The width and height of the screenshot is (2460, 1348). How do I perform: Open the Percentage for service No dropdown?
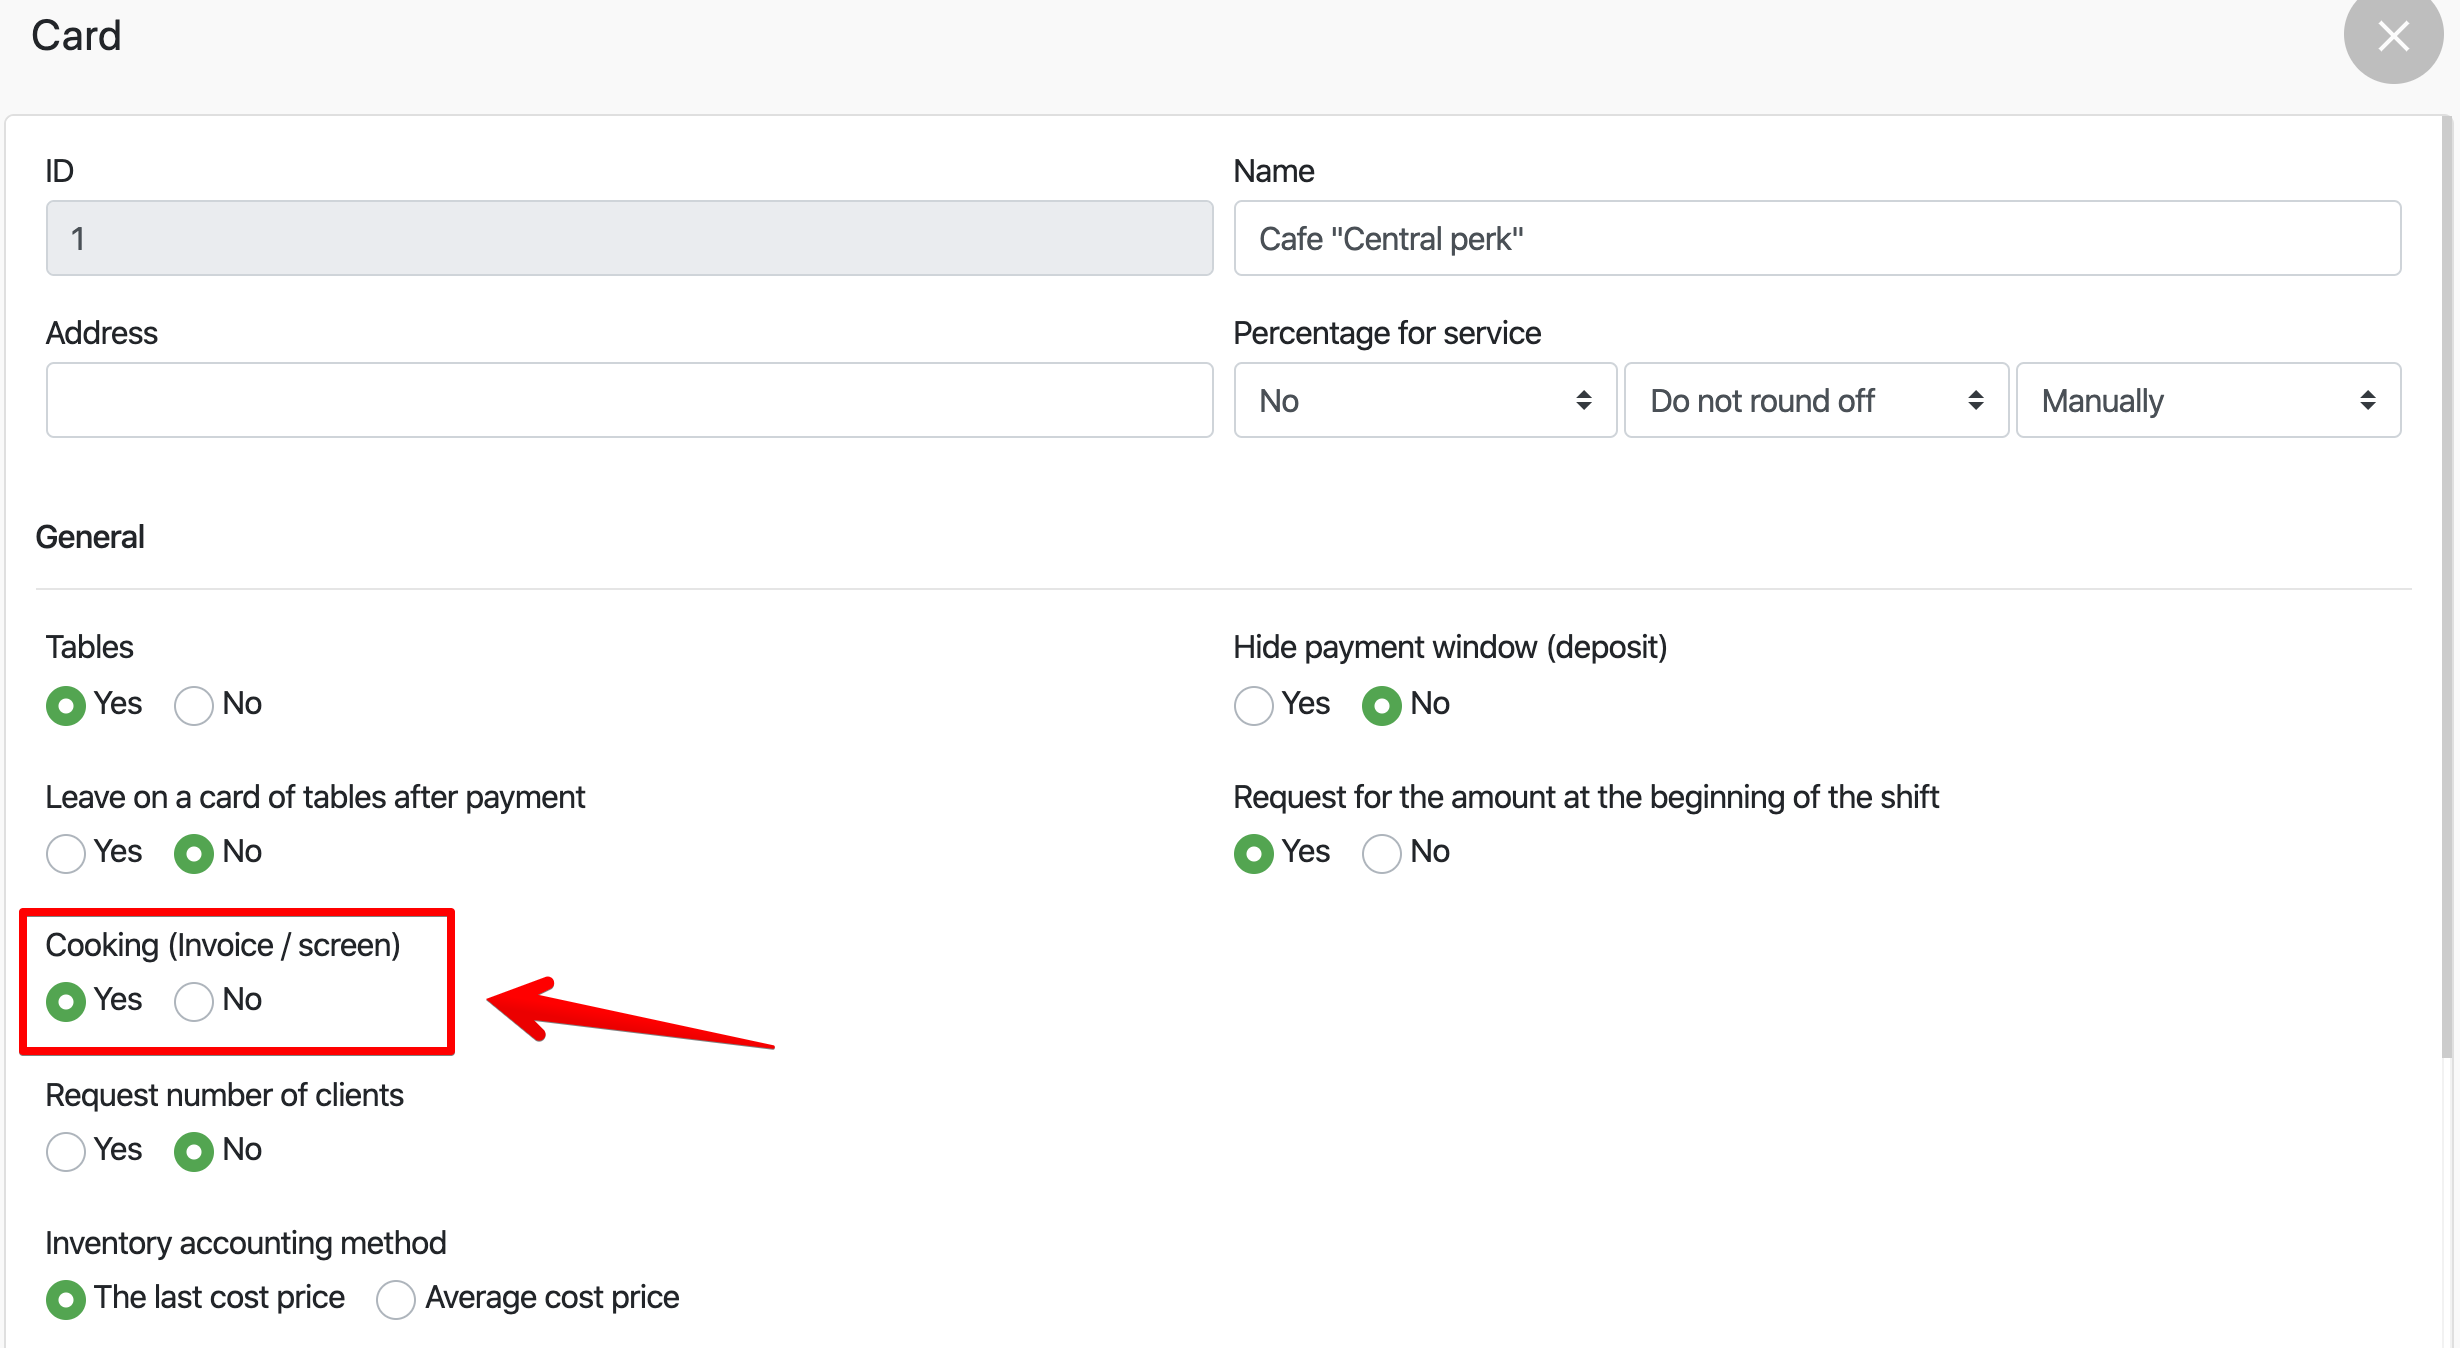pyautogui.click(x=1424, y=400)
